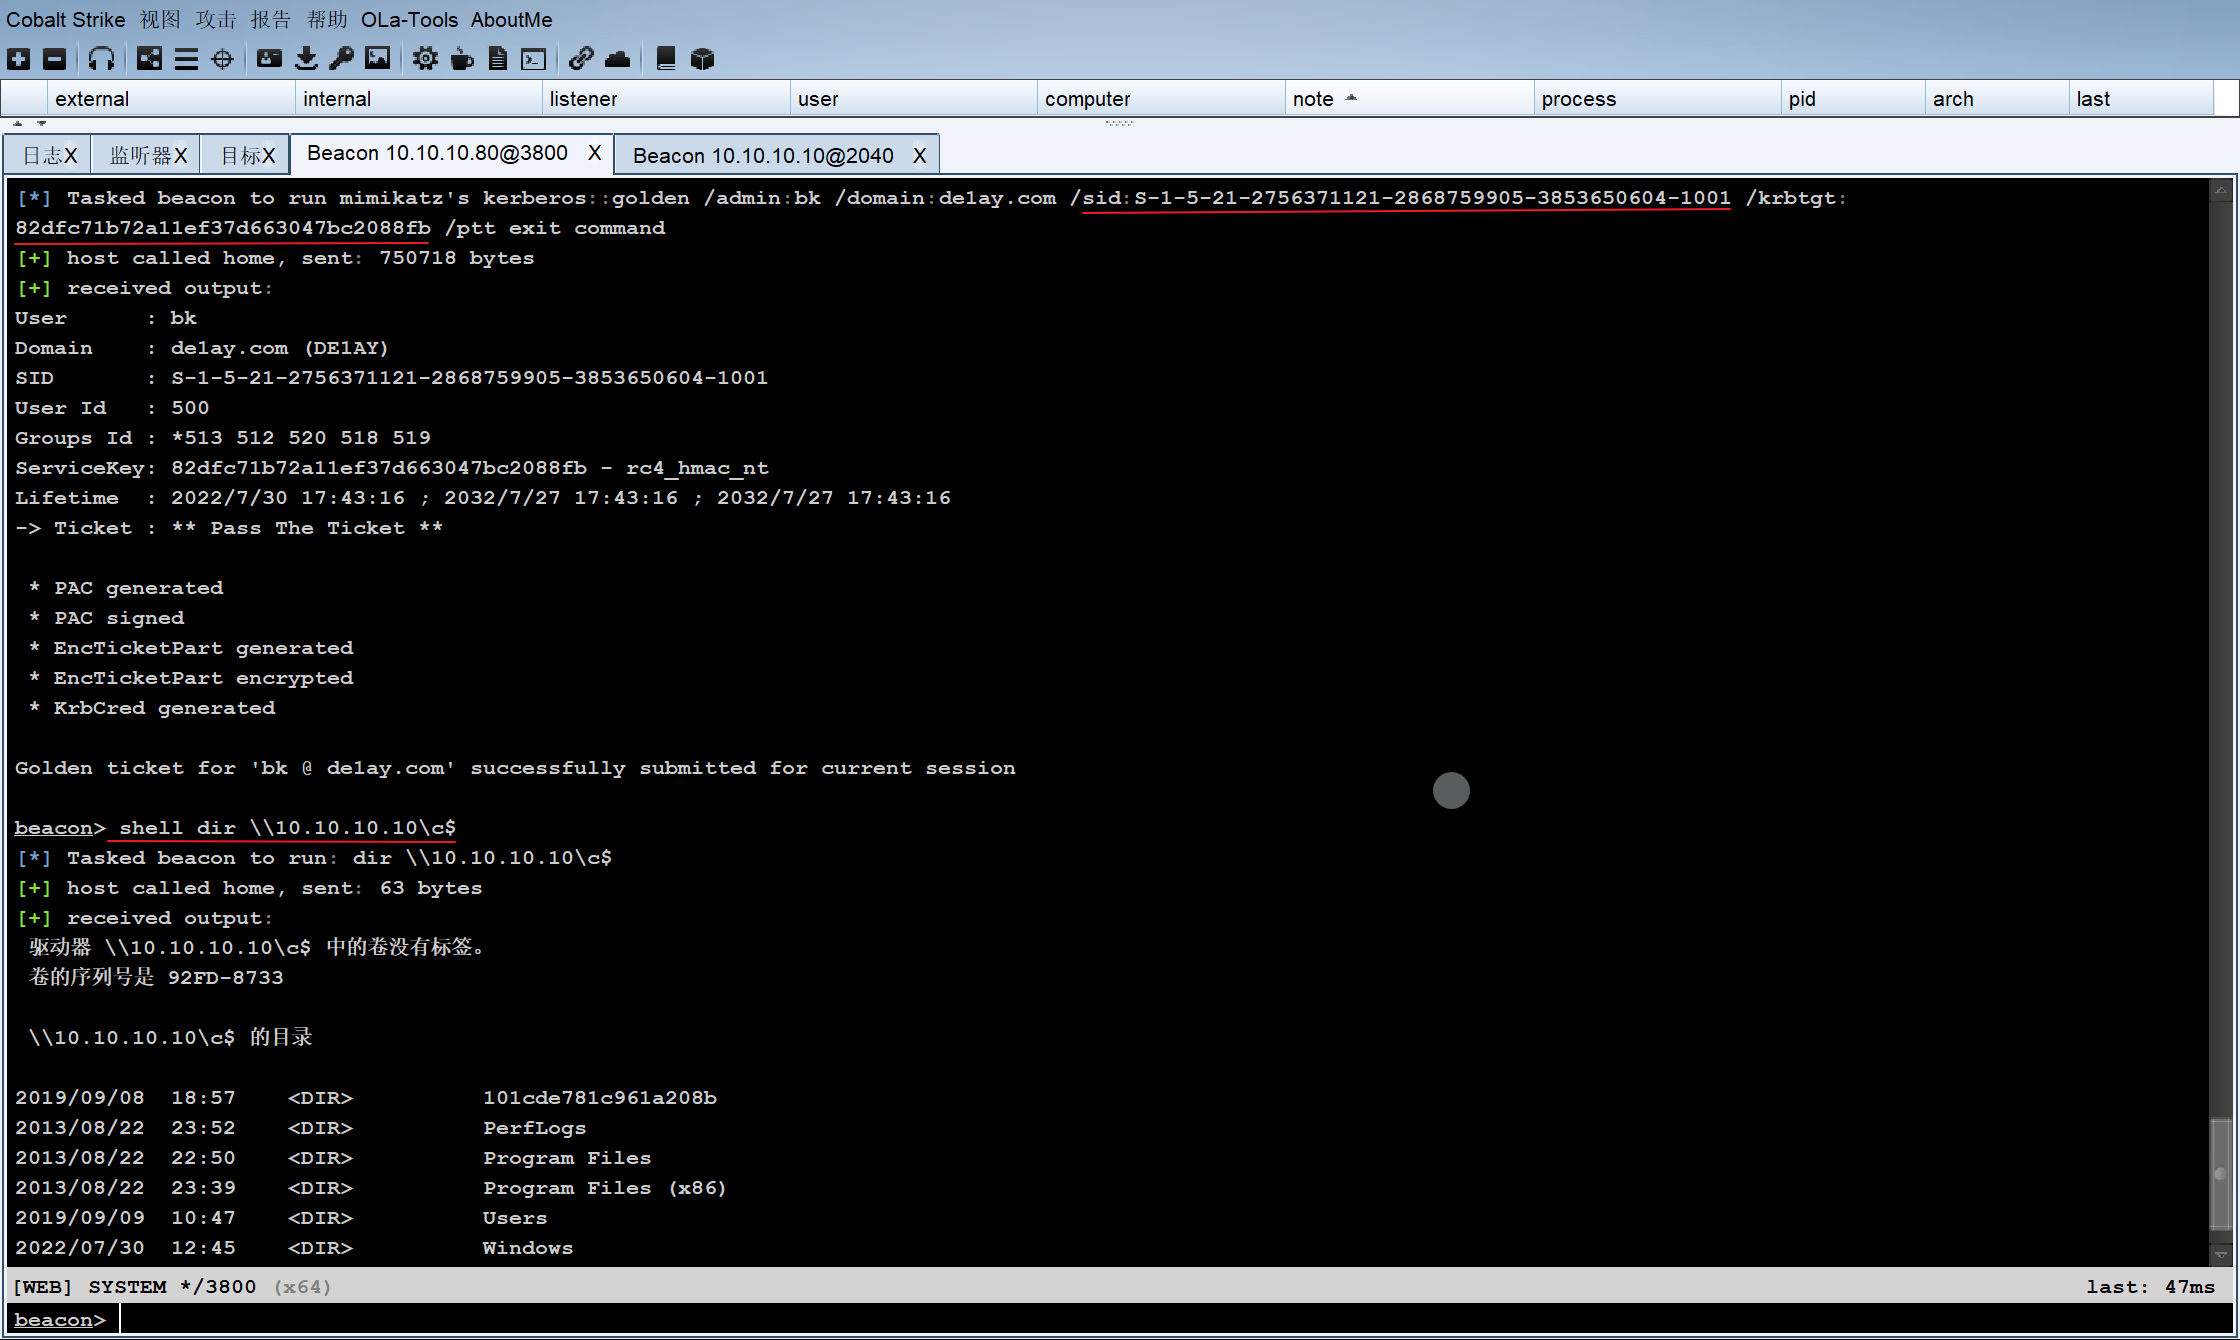Open the 帮助 menu
Viewport: 2240px width, 1340px height.
click(327, 20)
